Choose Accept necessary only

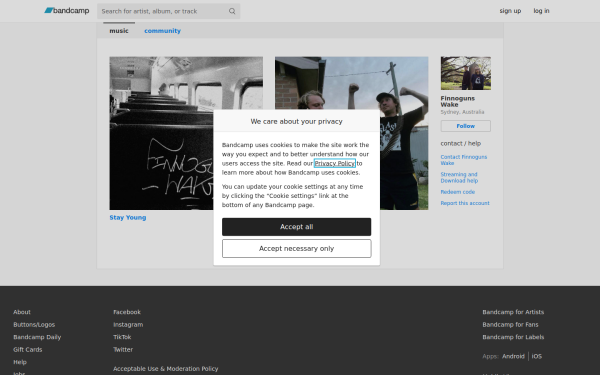pos(296,248)
